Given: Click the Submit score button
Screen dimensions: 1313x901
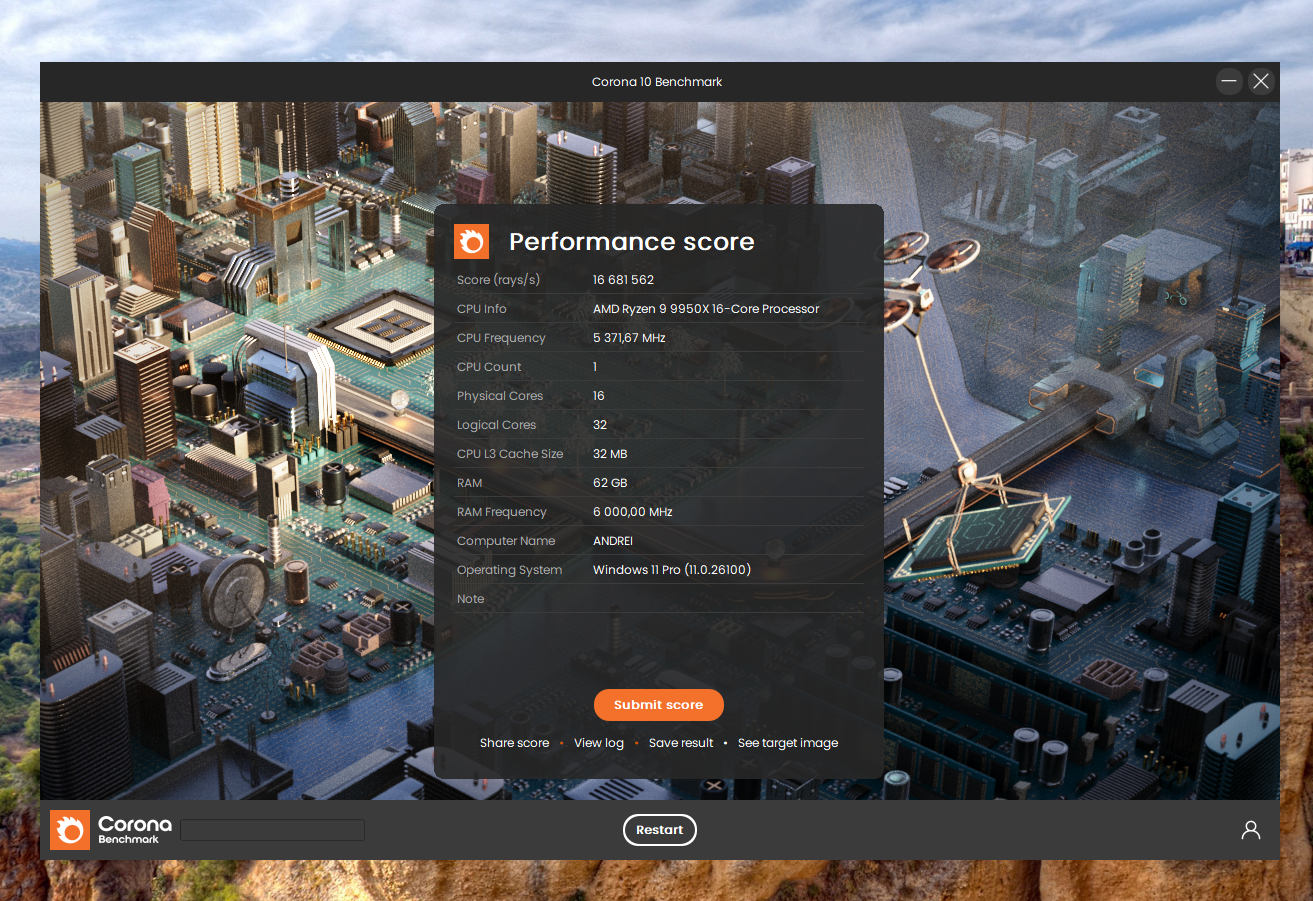Looking at the screenshot, I should [x=658, y=705].
